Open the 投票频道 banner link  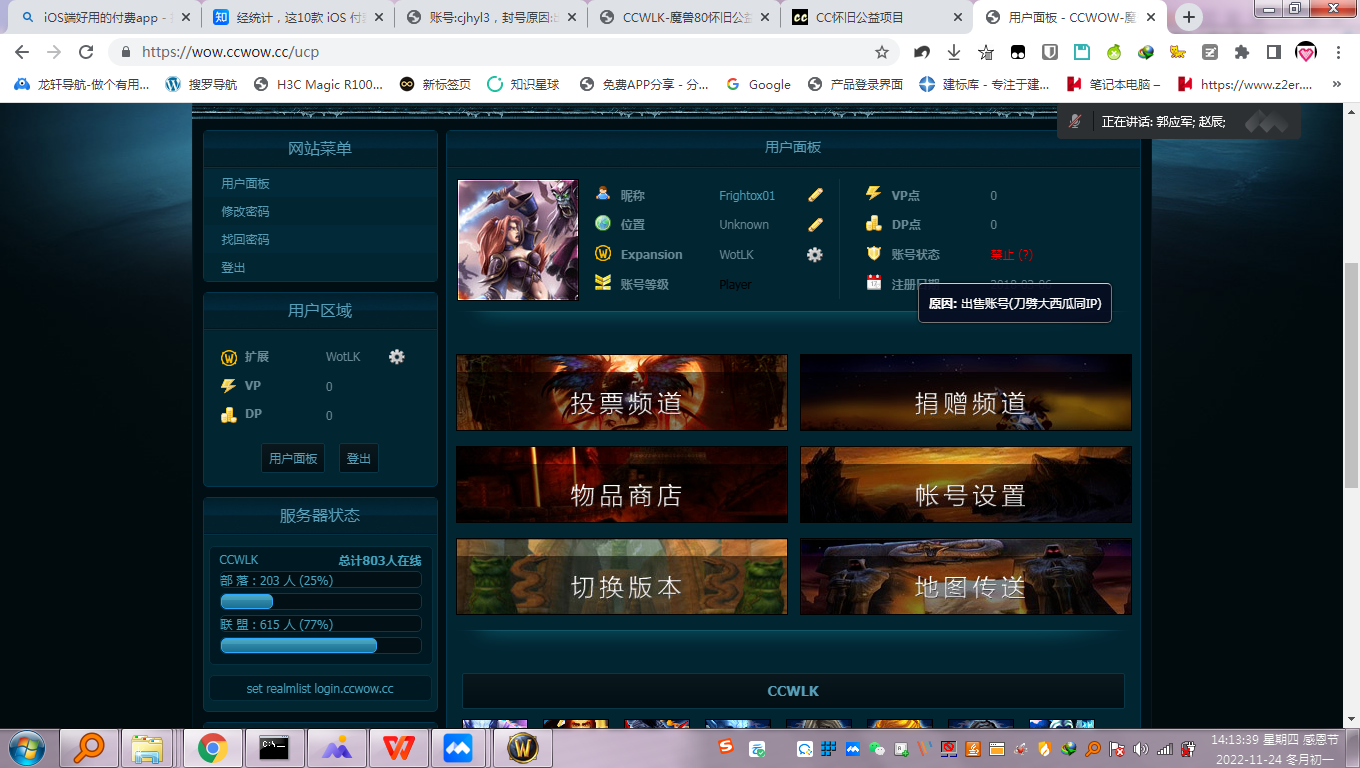coord(621,393)
